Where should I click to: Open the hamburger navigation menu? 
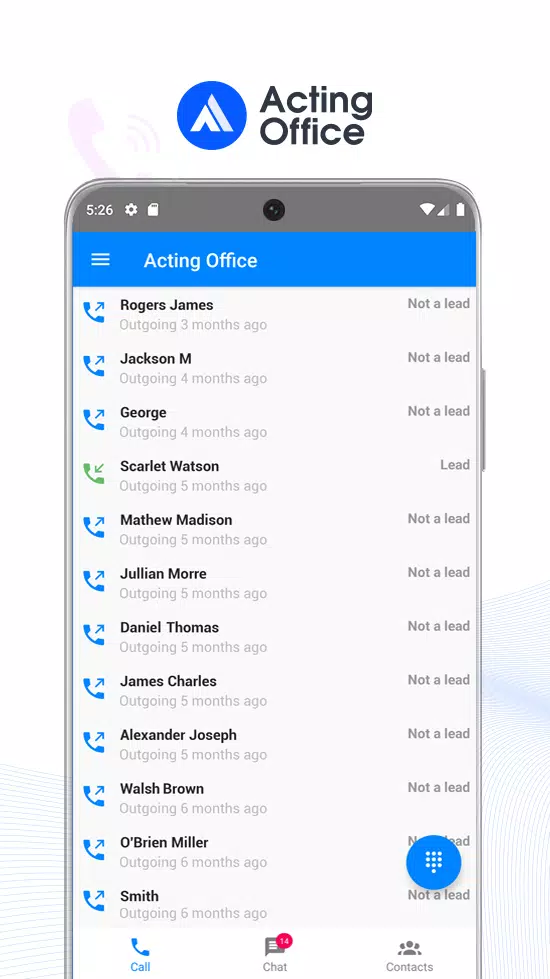pos(101,260)
